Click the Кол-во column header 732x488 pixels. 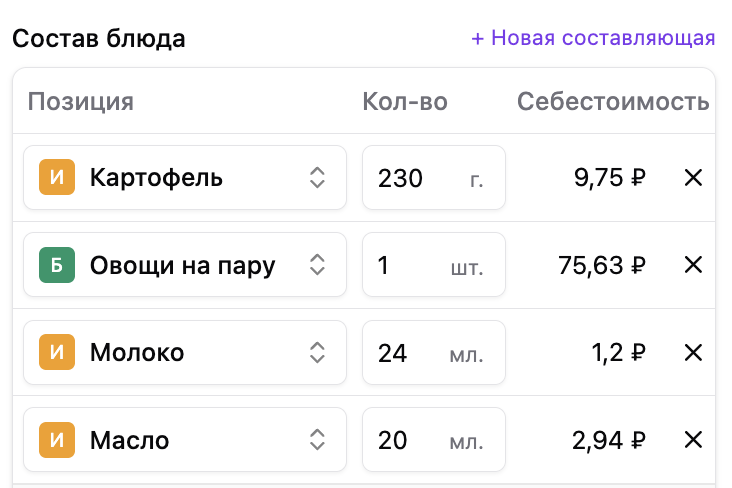(405, 101)
